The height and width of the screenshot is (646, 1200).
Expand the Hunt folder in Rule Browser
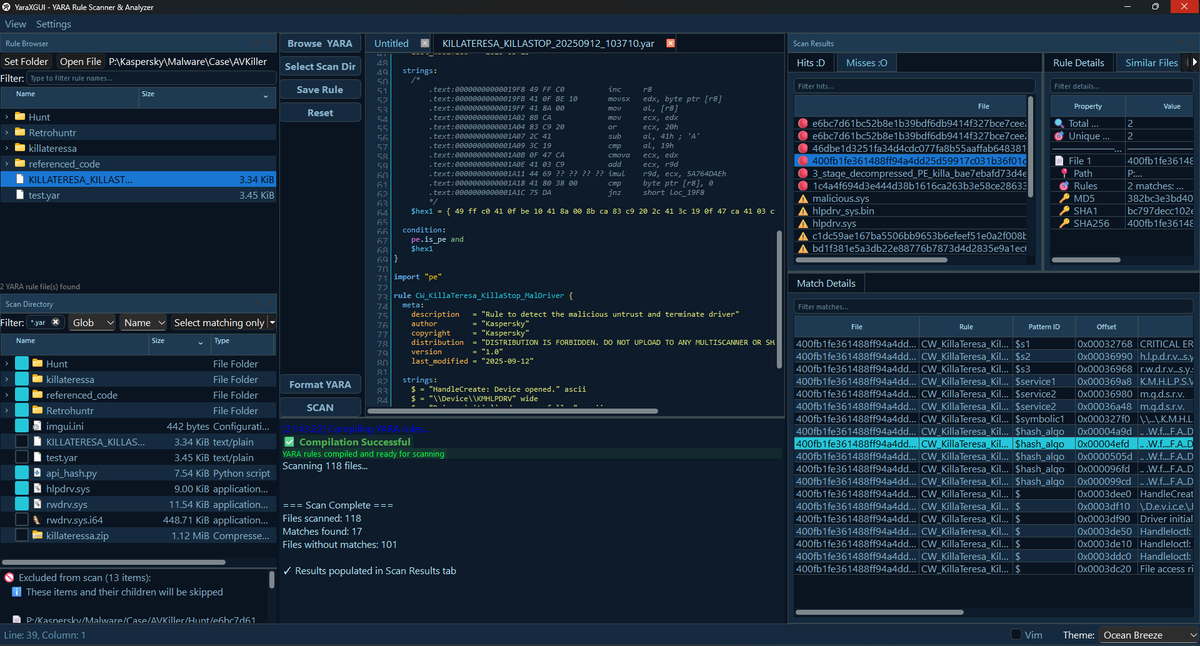(x=7, y=117)
